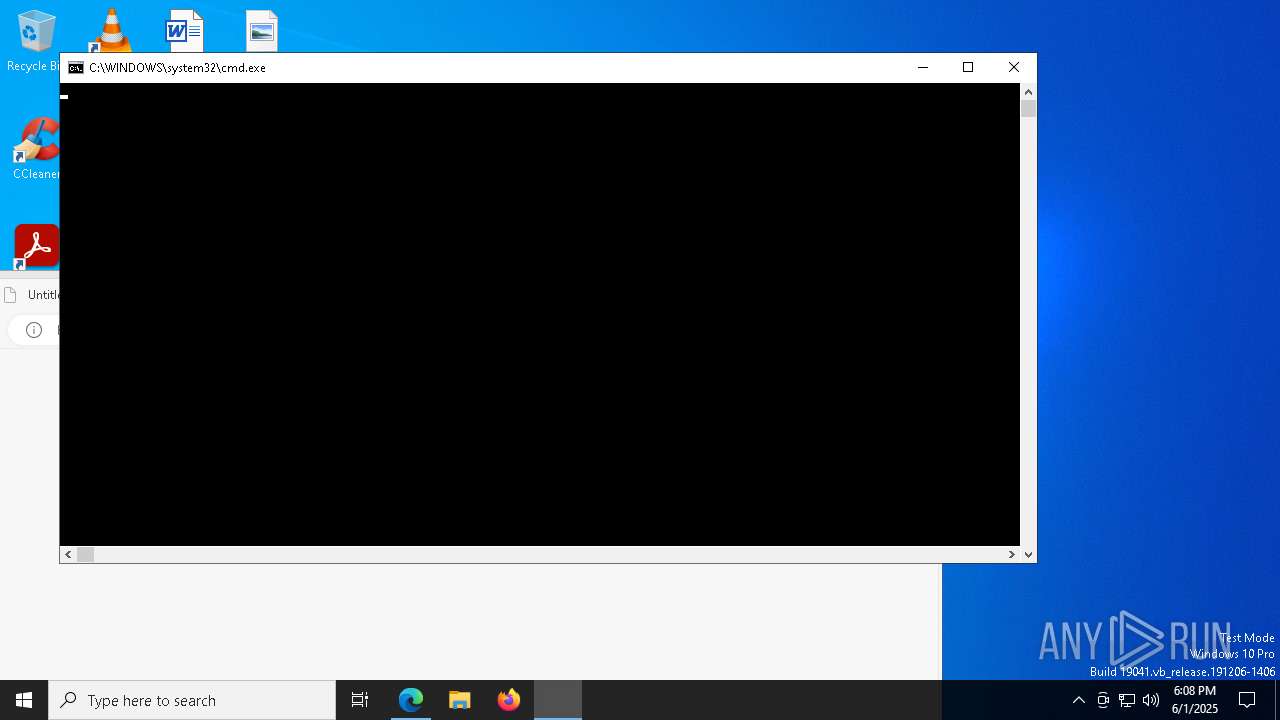The height and width of the screenshot is (720, 1280).
Task: Open the network tray icon
Action: point(1127,700)
